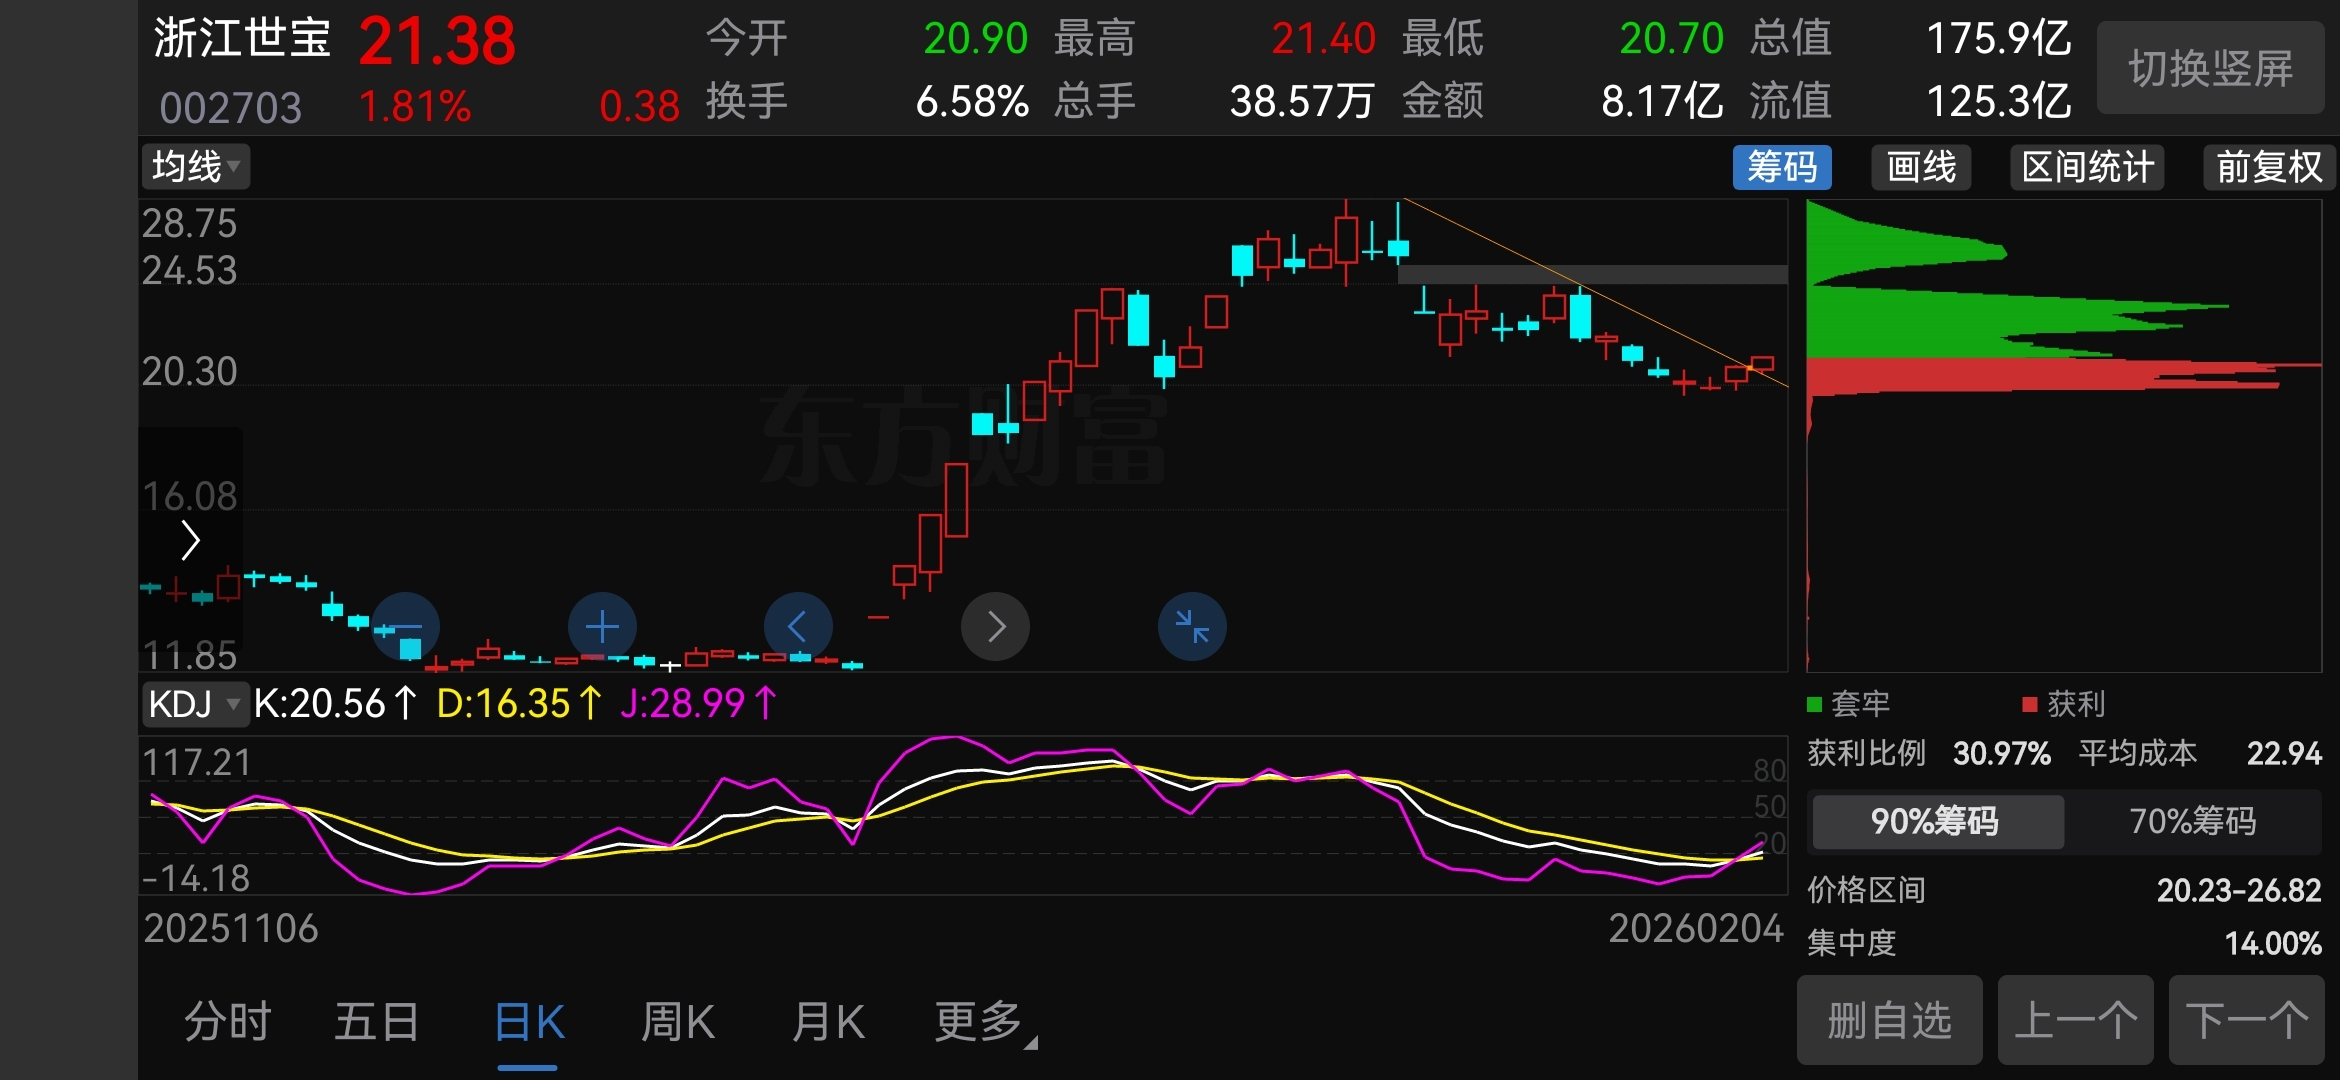Screen dimensions: 2340x1080
Task: Switch to 周K weekly chart tab
Action: point(678,1022)
